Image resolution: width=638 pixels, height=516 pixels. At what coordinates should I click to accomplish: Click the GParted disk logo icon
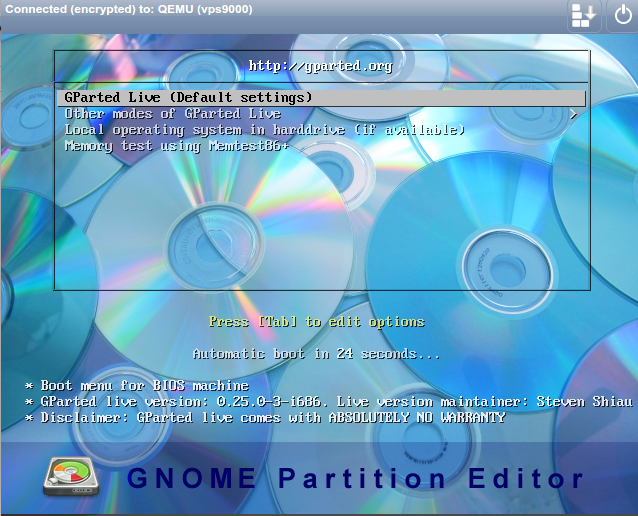click(x=69, y=474)
